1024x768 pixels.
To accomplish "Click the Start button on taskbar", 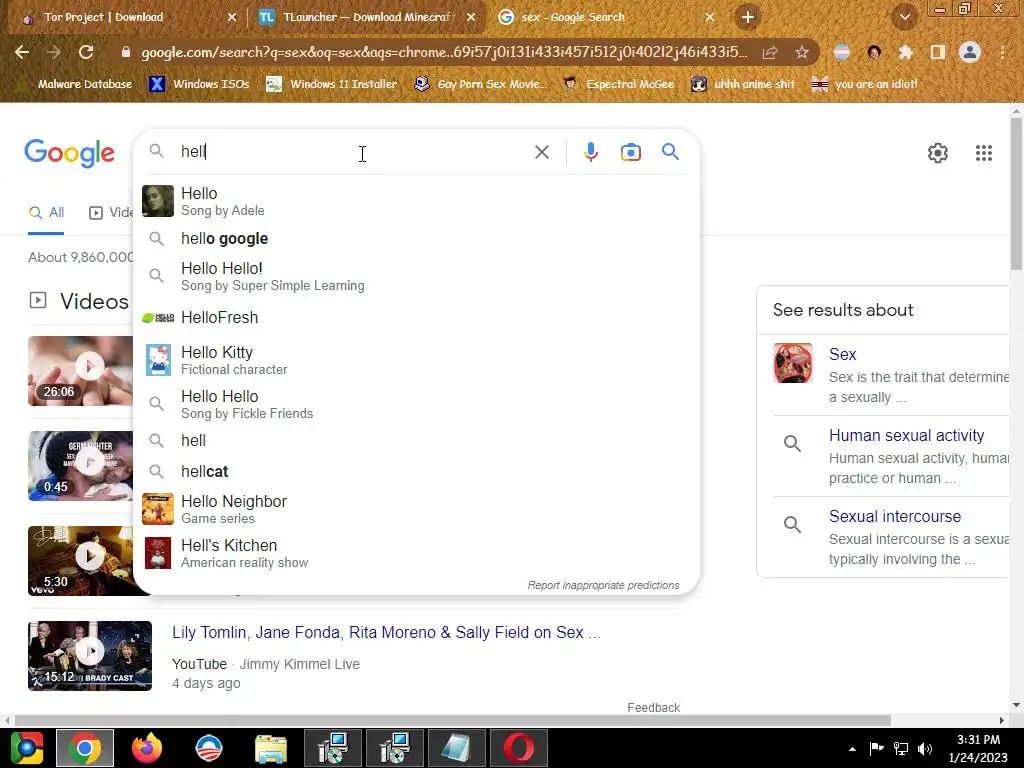I will [x=26, y=748].
